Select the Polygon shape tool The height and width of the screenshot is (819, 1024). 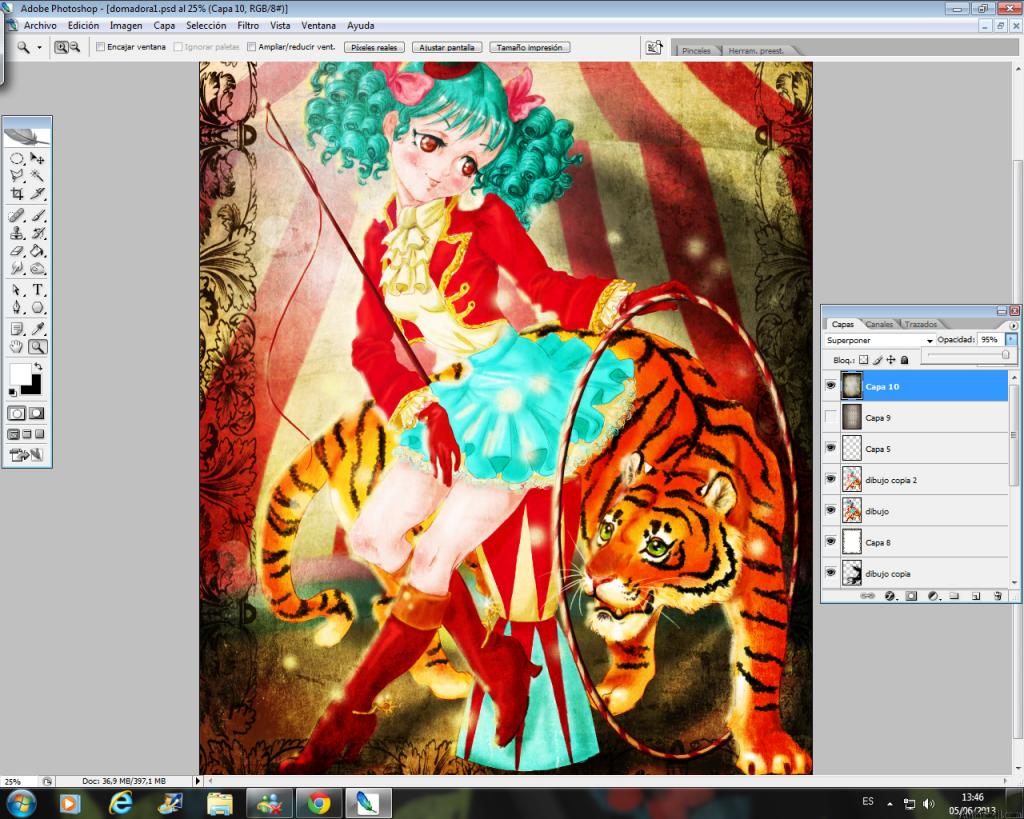(x=37, y=308)
